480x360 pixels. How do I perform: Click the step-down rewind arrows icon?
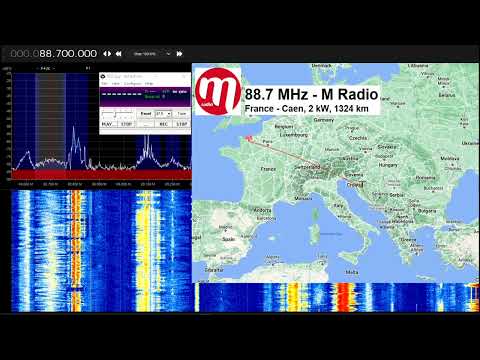118,54
